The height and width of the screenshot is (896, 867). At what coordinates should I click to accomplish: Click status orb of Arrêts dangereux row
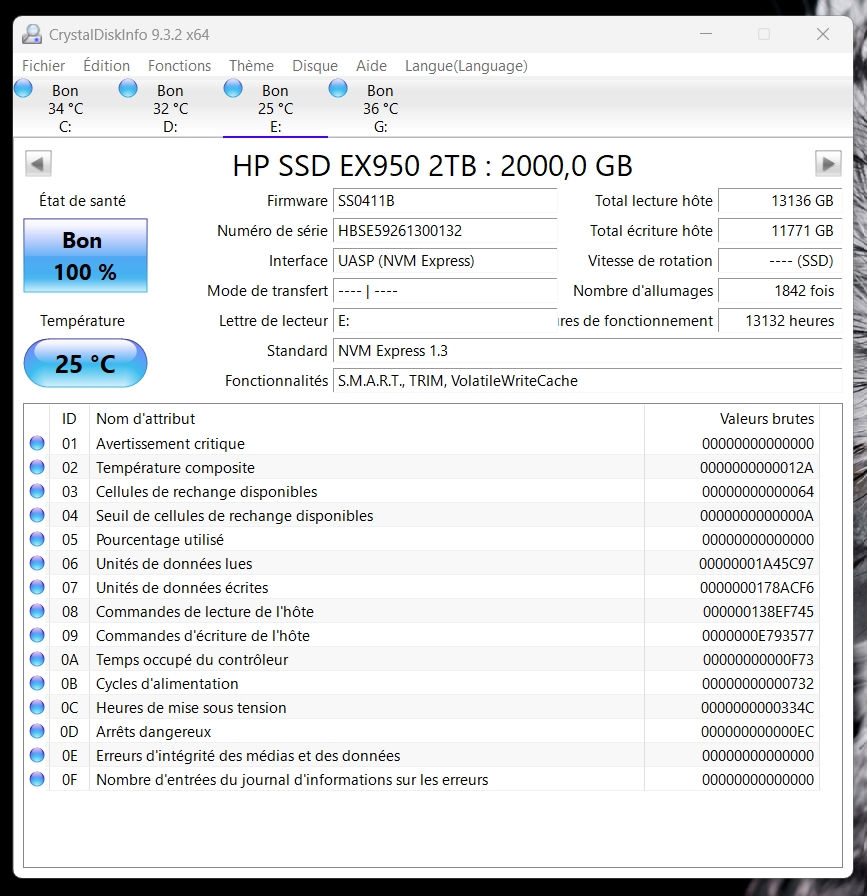click(37, 731)
